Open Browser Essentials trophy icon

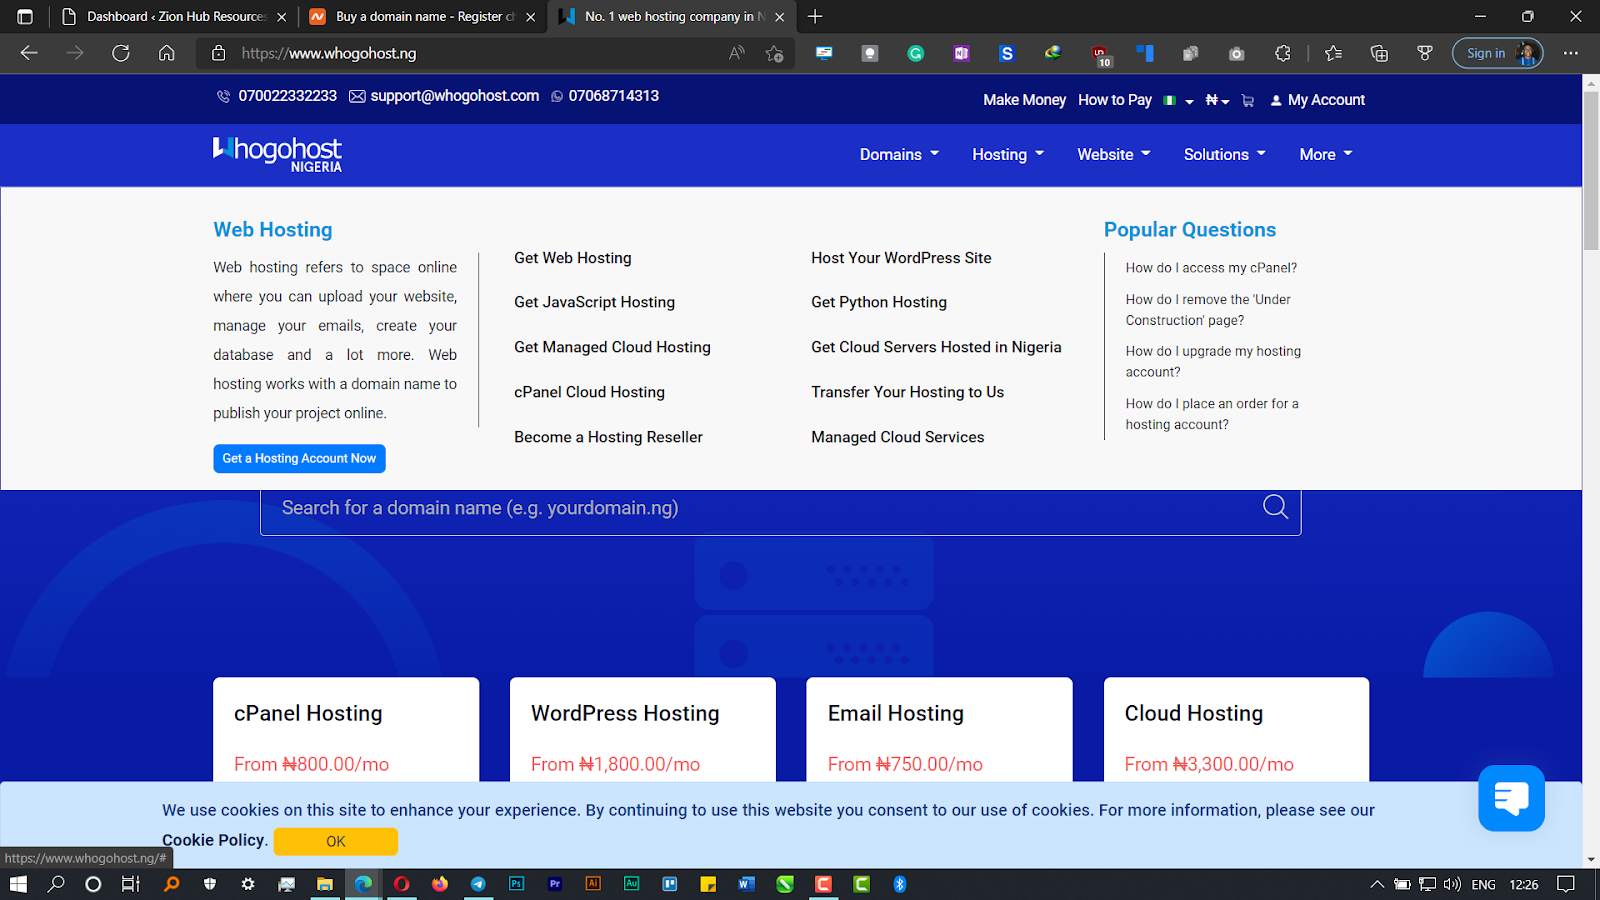1425,53
